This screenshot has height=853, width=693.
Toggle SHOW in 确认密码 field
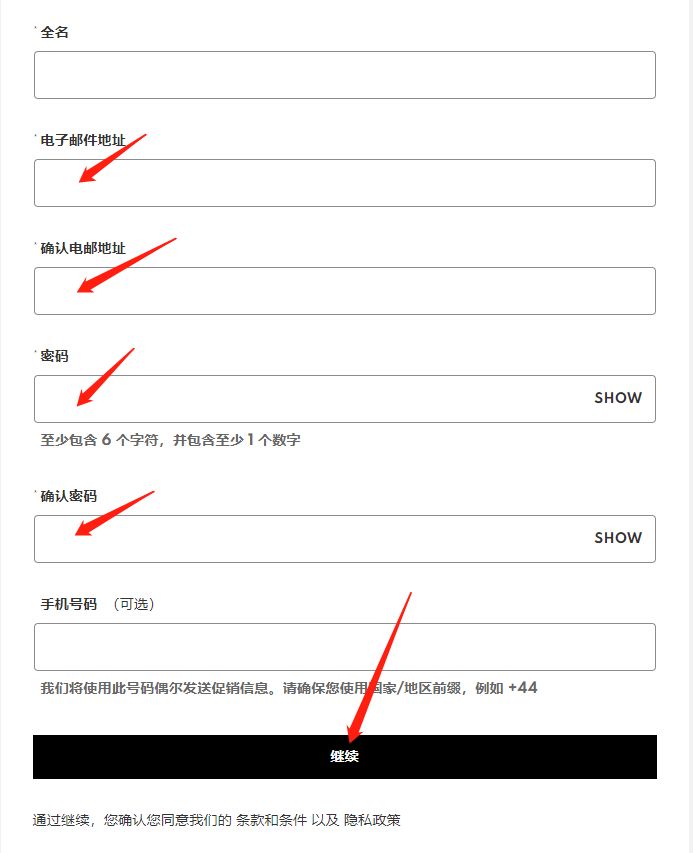point(618,537)
